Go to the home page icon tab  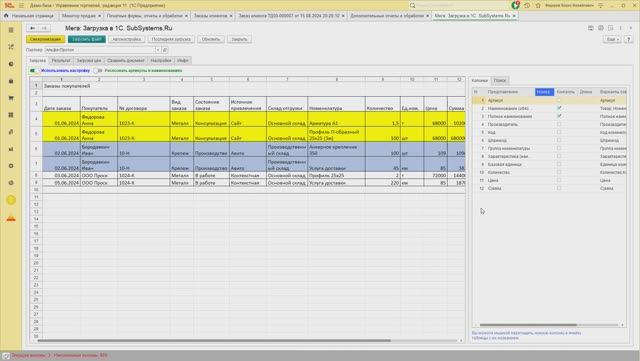6,16
